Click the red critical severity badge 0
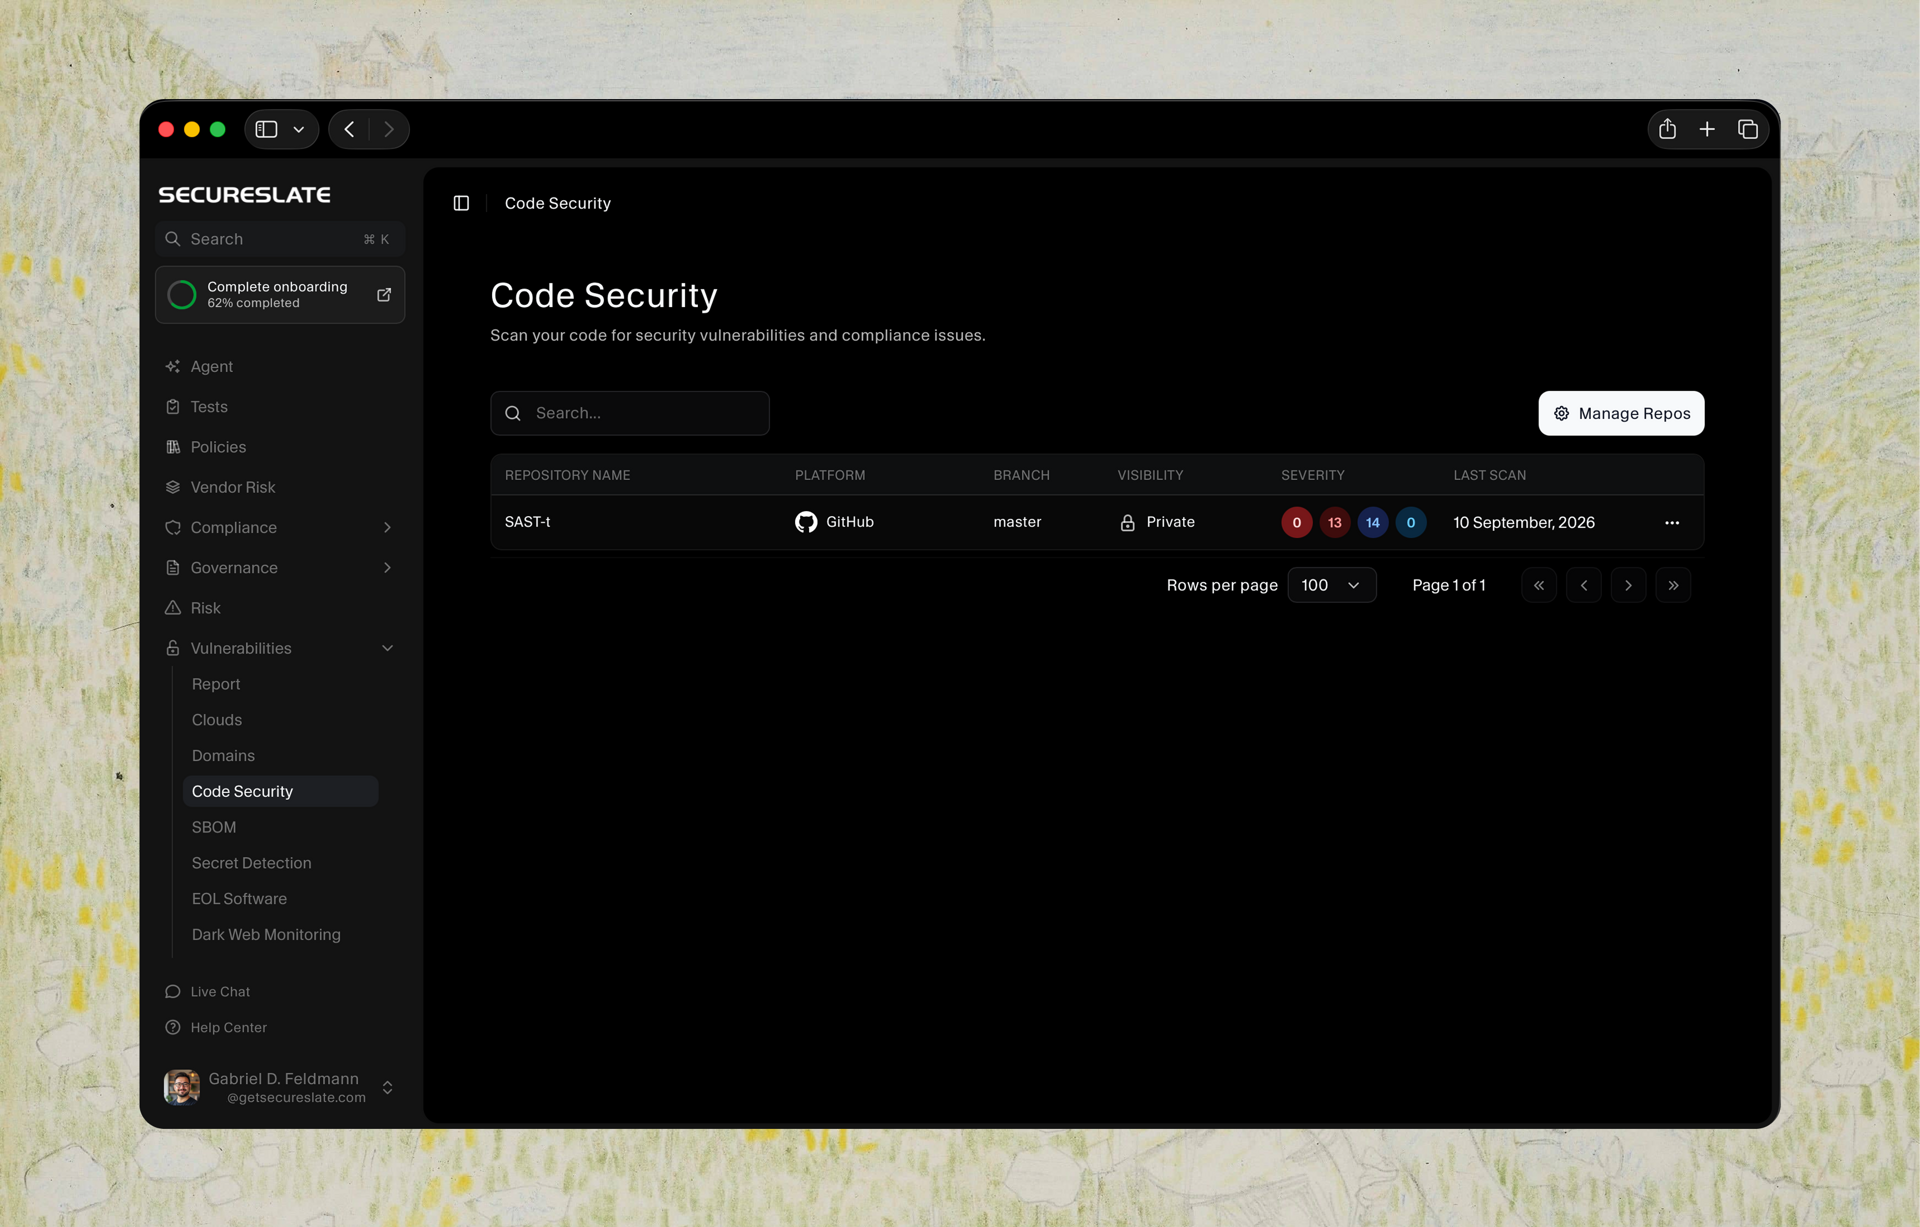 click(1296, 522)
